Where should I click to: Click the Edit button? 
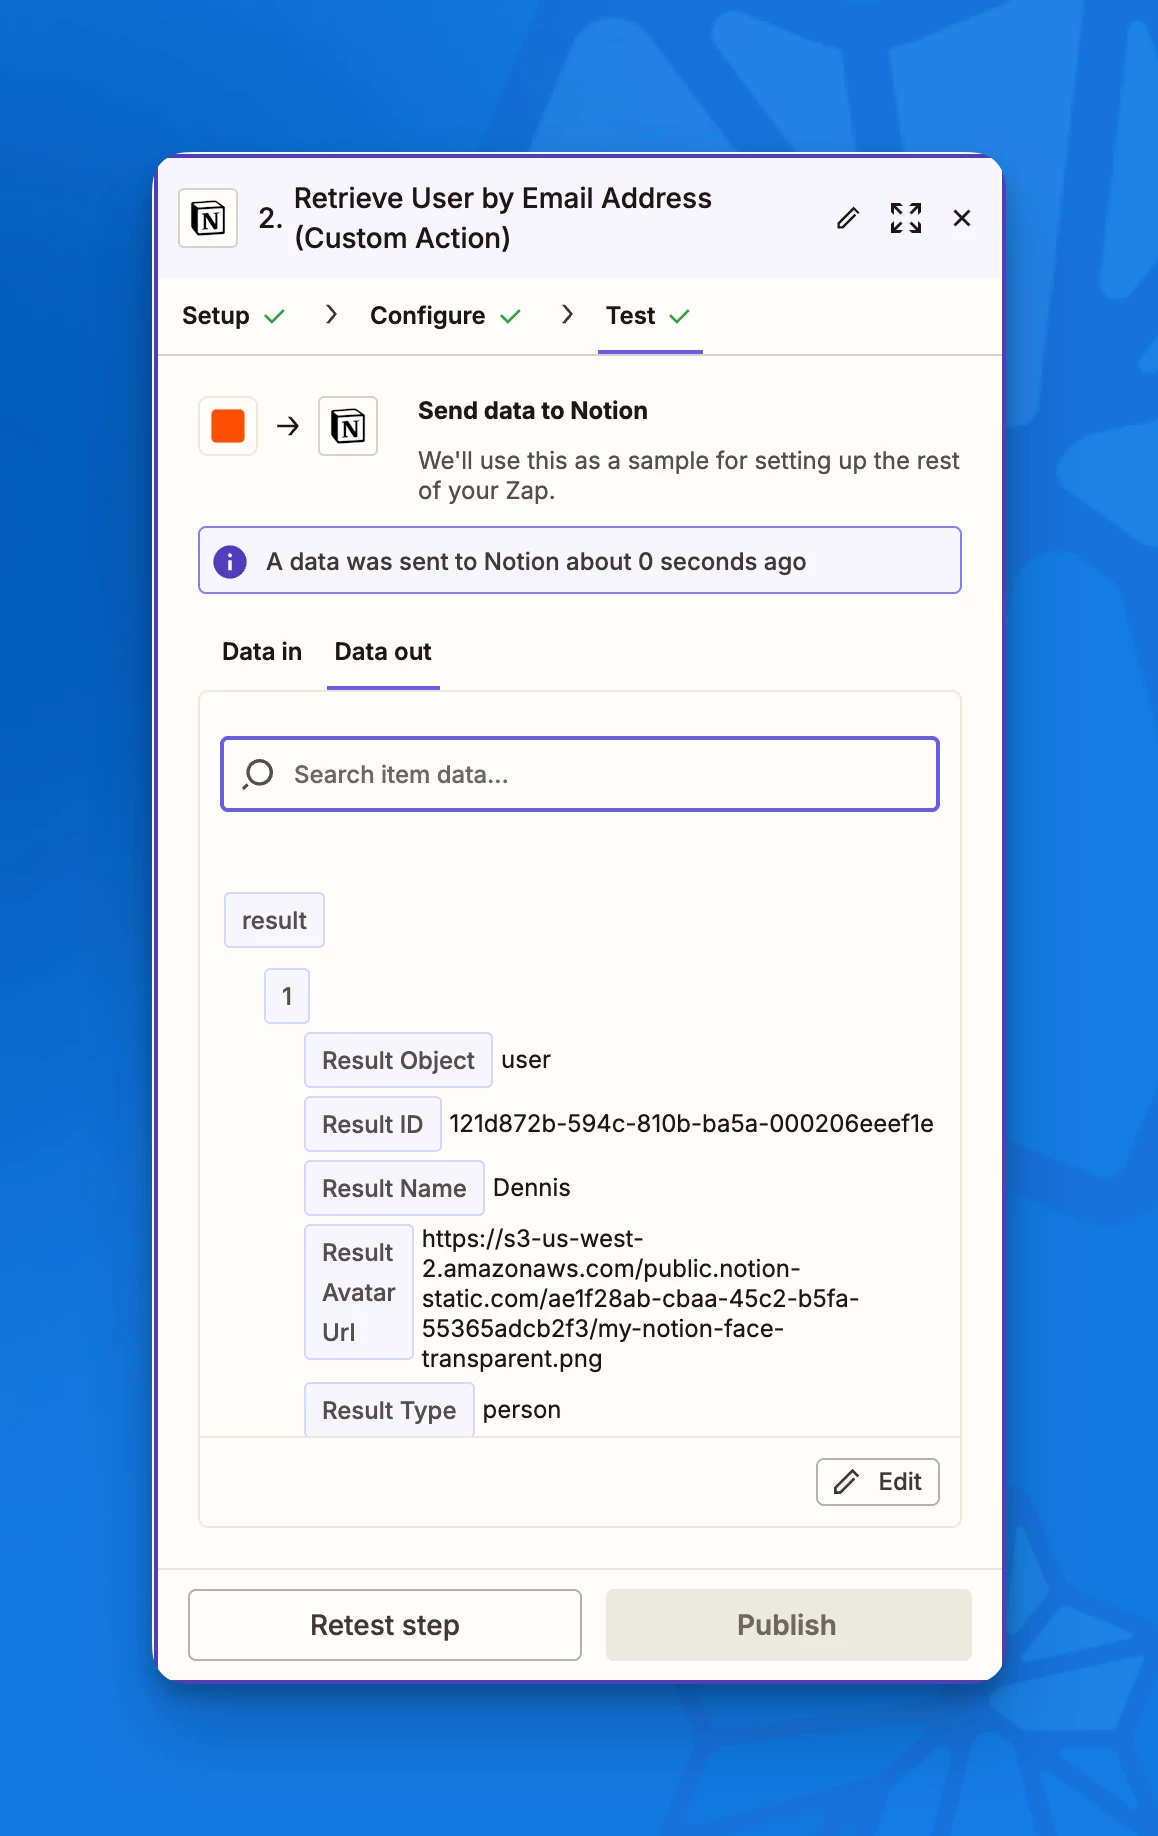pos(878,1482)
